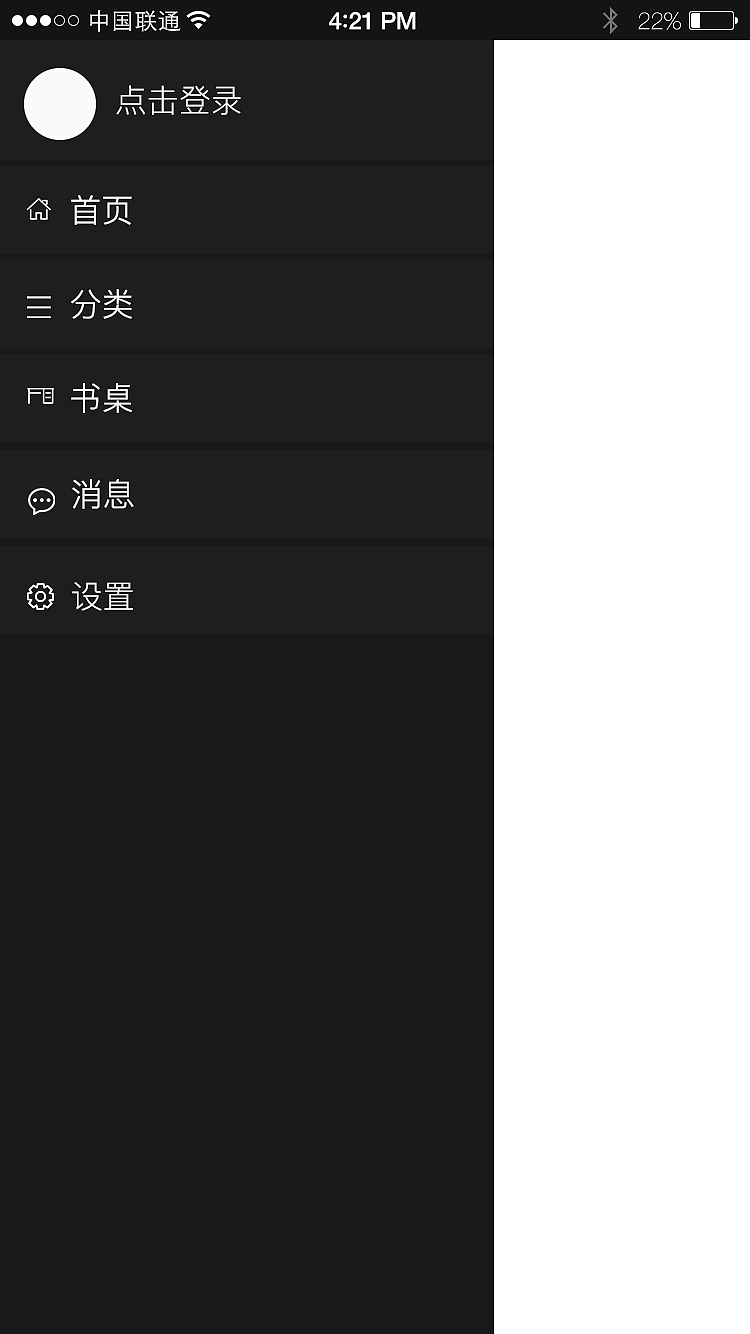Screen dimensions: 750x1334
Task: Tap the 点击登录 login text
Action: pyautogui.click(x=179, y=101)
